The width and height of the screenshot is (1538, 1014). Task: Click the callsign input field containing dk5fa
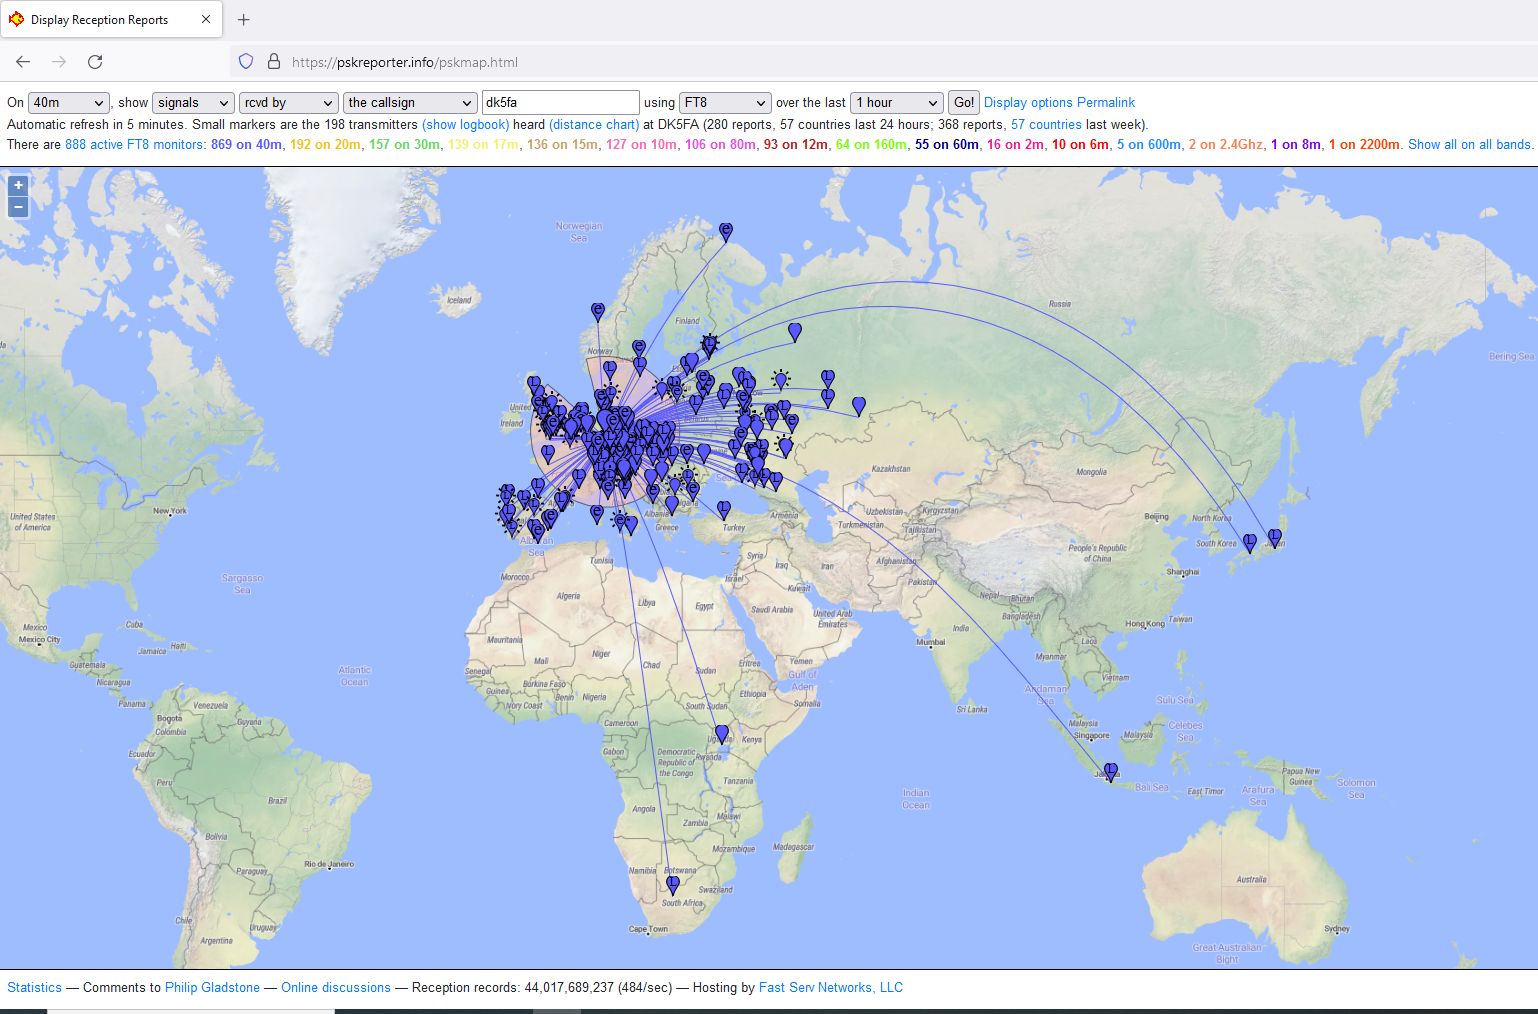(x=560, y=103)
